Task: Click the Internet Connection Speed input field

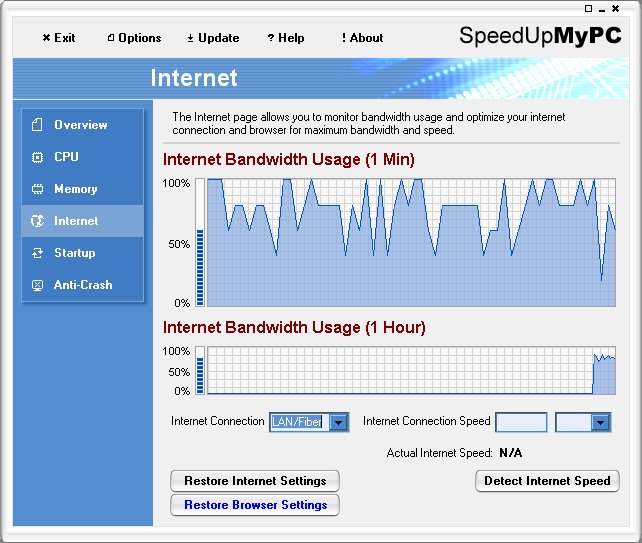Action: coord(521,422)
